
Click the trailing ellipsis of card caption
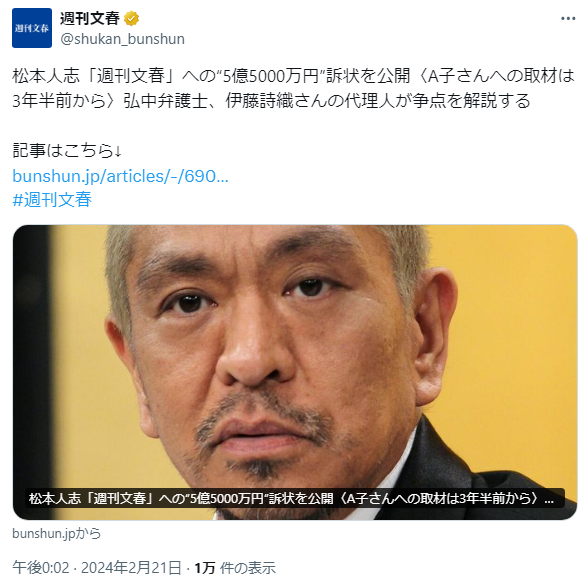coord(549,499)
